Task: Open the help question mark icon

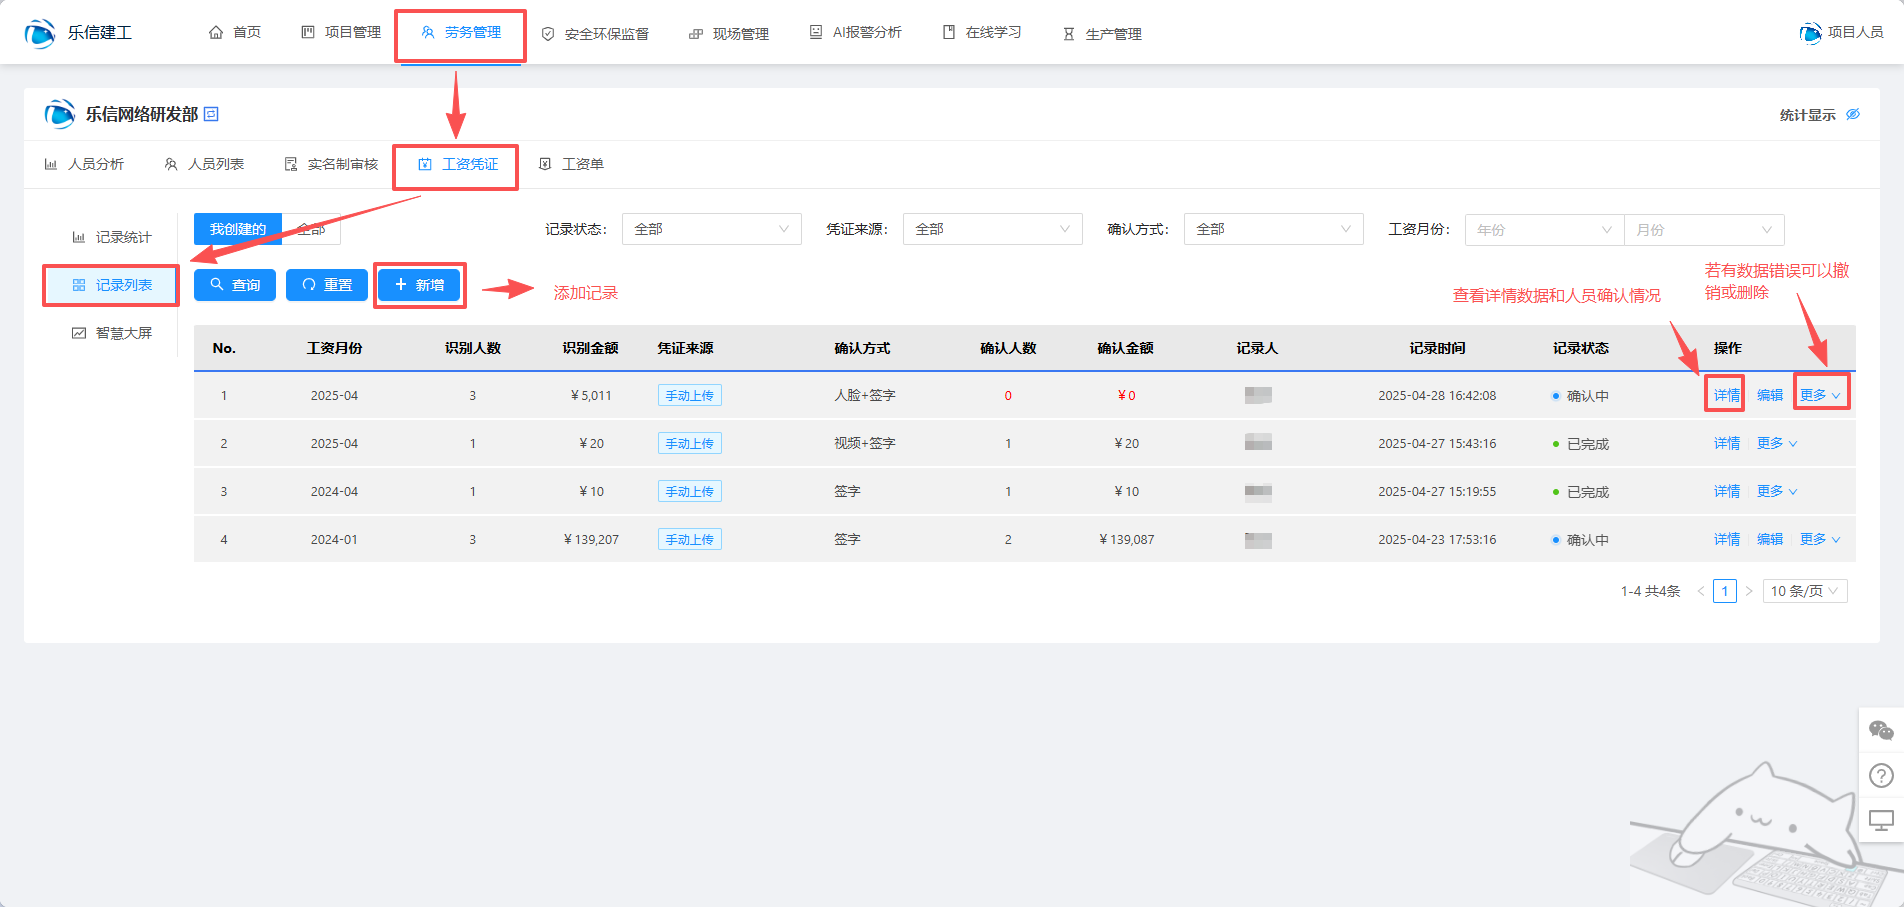Action: pyautogui.click(x=1881, y=775)
